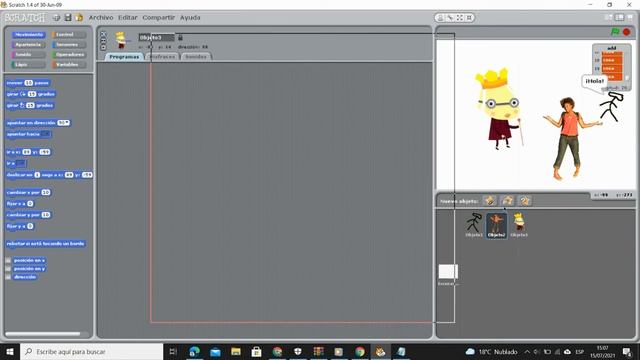Open the Windows notification center icon

pos(627,351)
